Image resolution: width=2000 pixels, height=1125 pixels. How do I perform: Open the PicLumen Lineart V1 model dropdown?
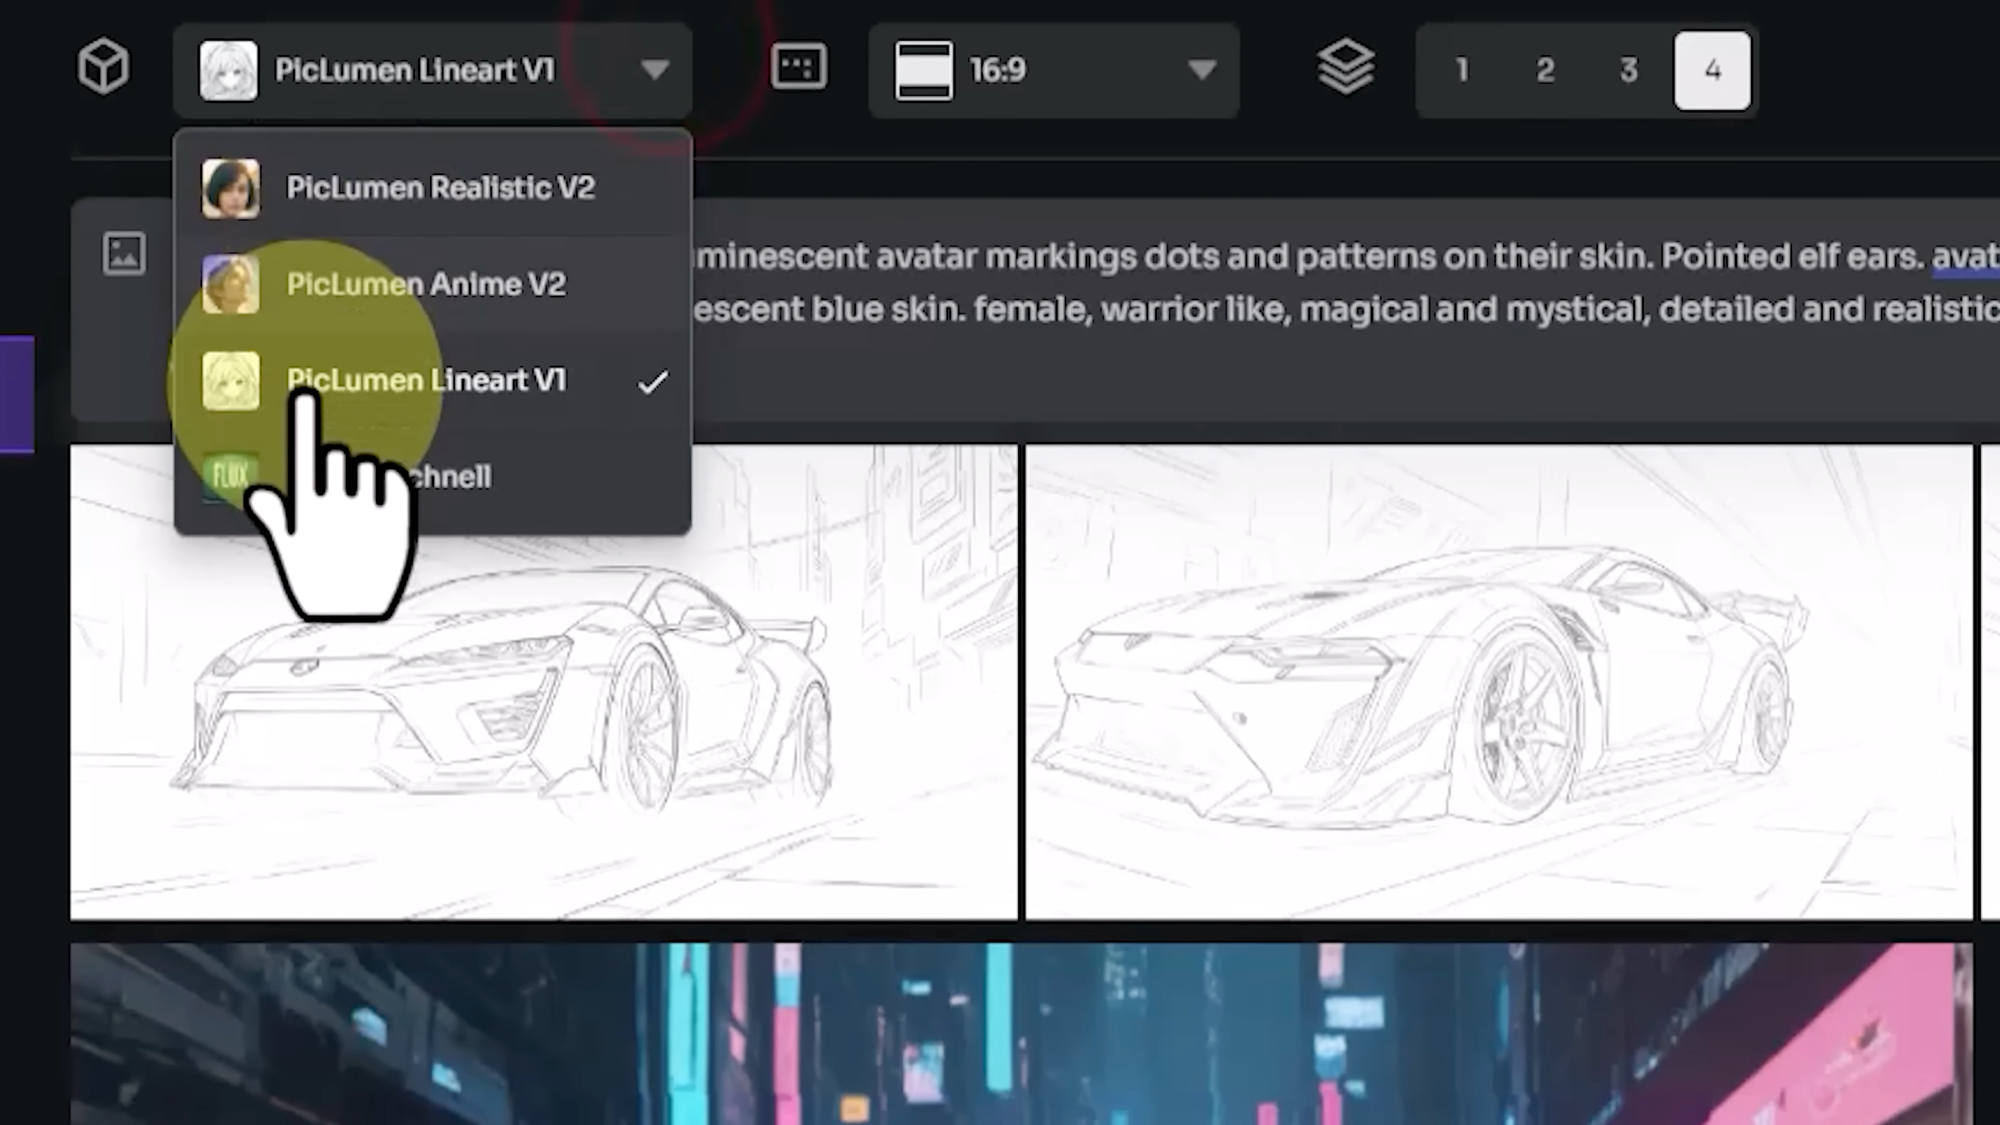432,70
